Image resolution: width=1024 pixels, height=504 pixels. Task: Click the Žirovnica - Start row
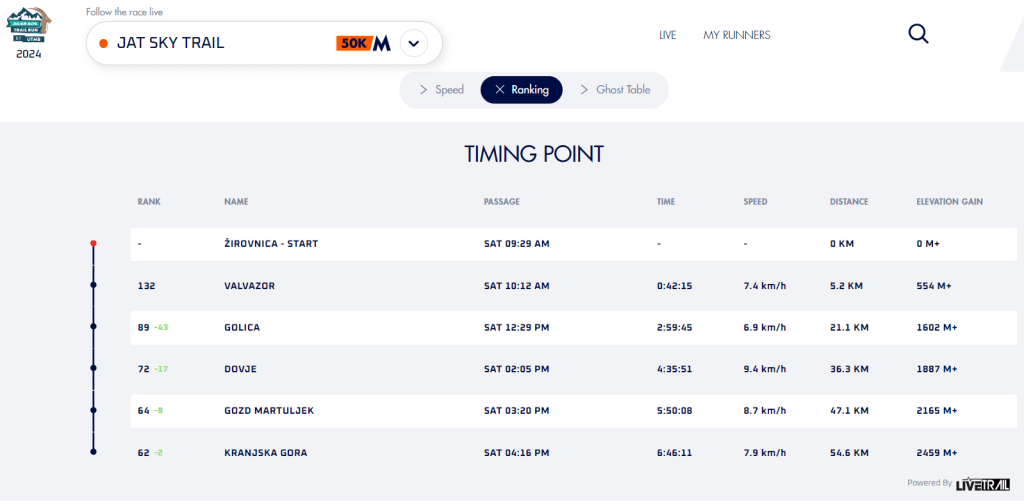pos(573,243)
